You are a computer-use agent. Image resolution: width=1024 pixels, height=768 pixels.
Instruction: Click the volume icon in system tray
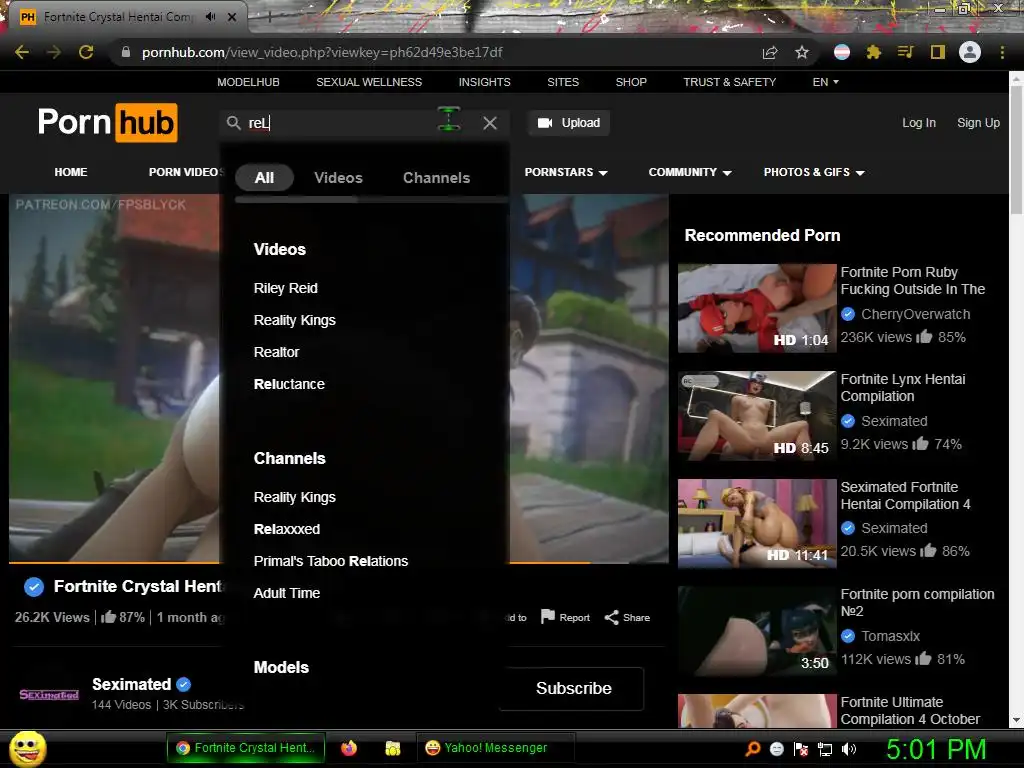(849, 748)
